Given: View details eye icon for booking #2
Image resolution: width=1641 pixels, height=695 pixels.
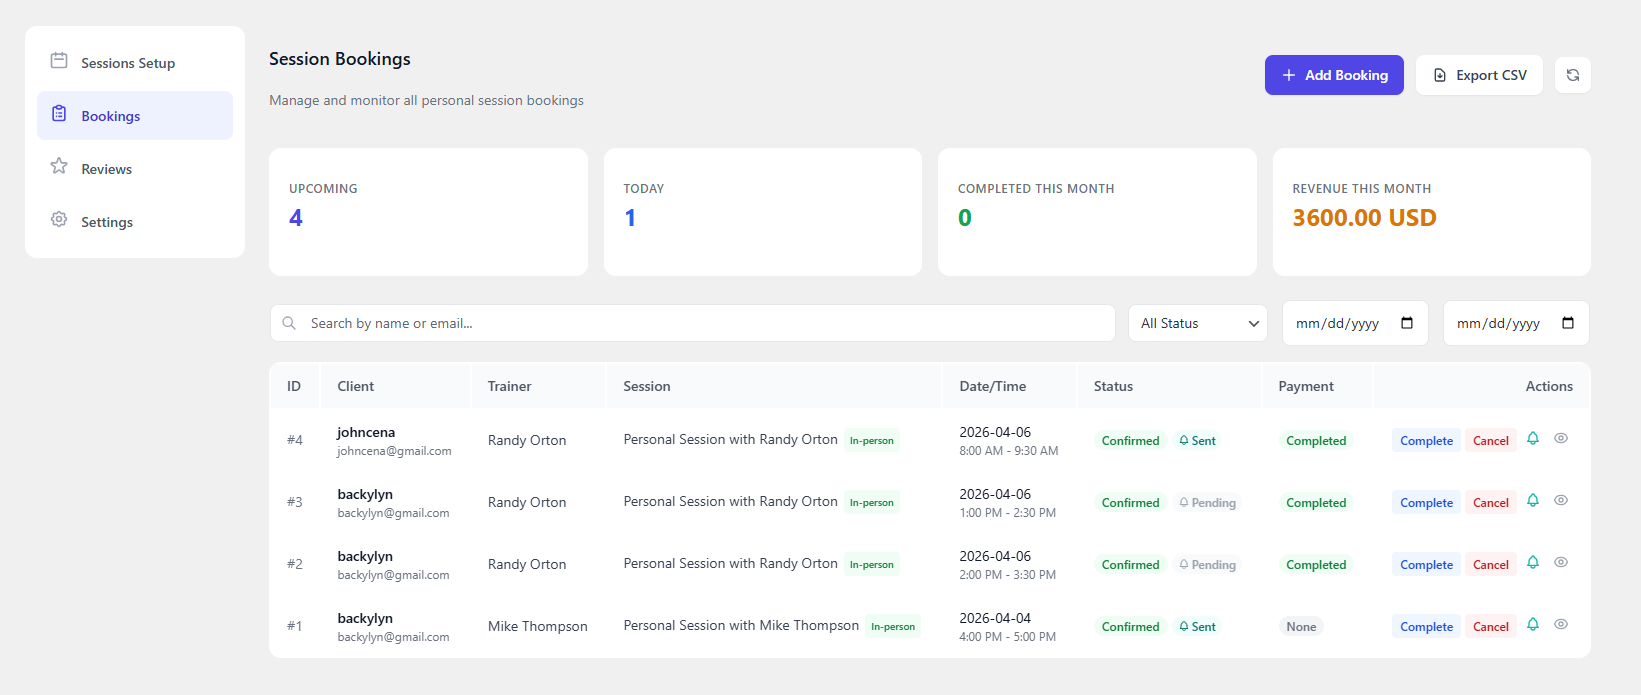Looking at the screenshot, I should click(1560, 562).
